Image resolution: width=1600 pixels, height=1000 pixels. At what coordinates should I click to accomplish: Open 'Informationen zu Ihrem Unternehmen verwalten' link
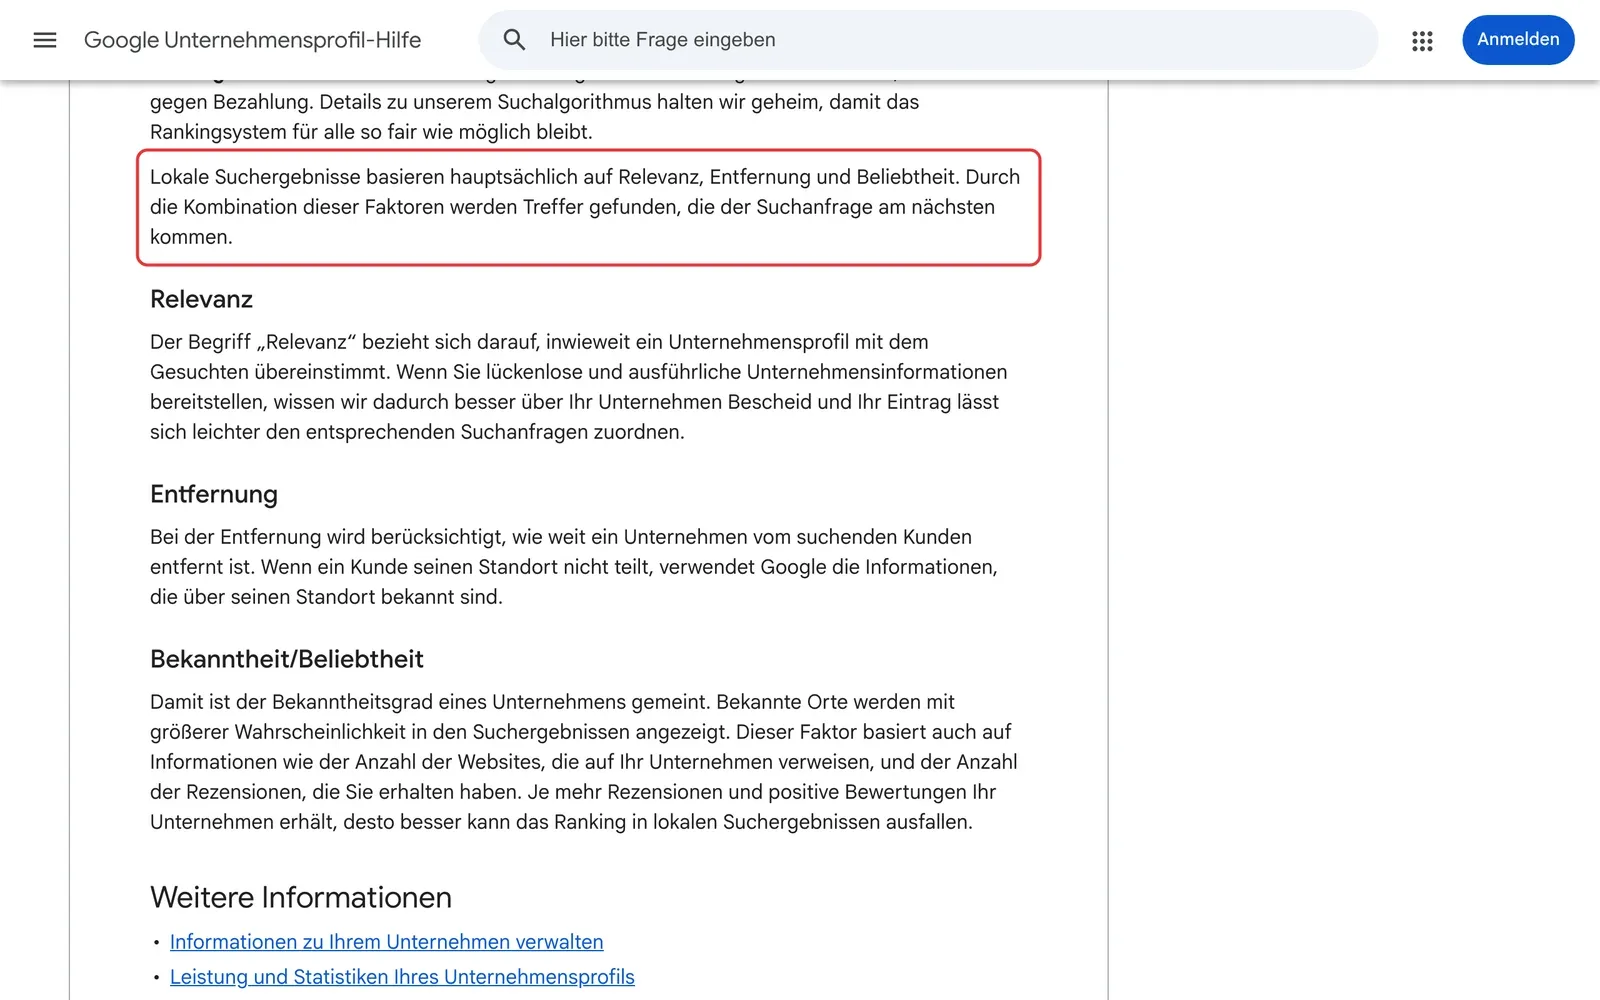point(386,942)
